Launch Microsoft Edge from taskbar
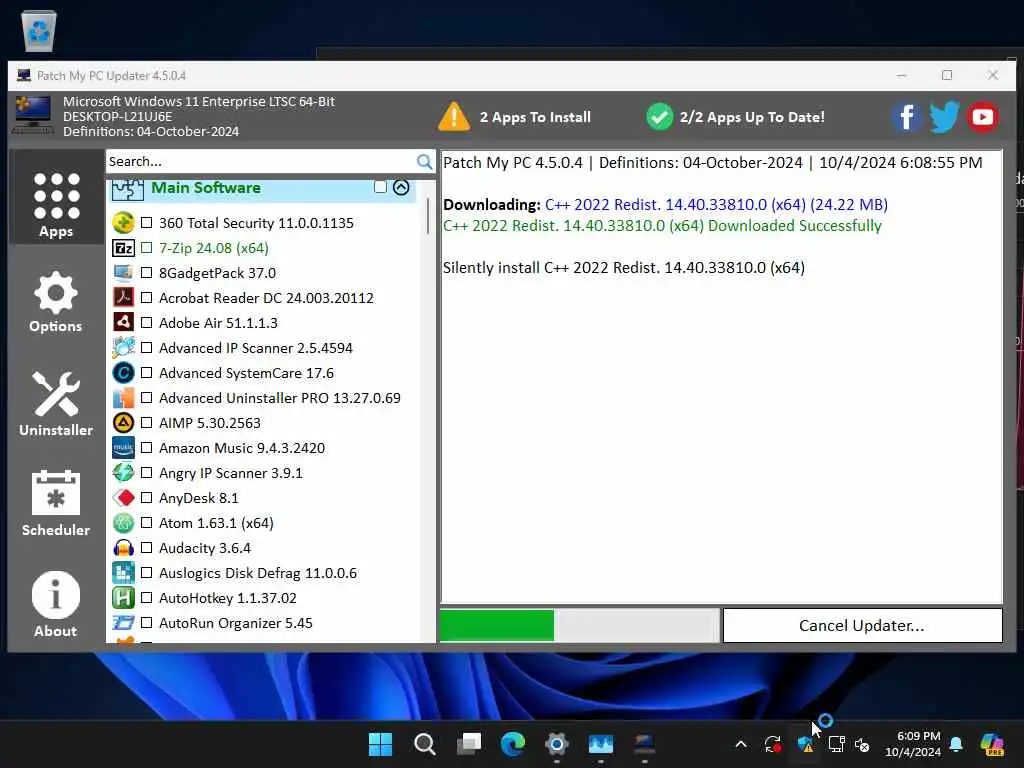 pyautogui.click(x=513, y=744)
